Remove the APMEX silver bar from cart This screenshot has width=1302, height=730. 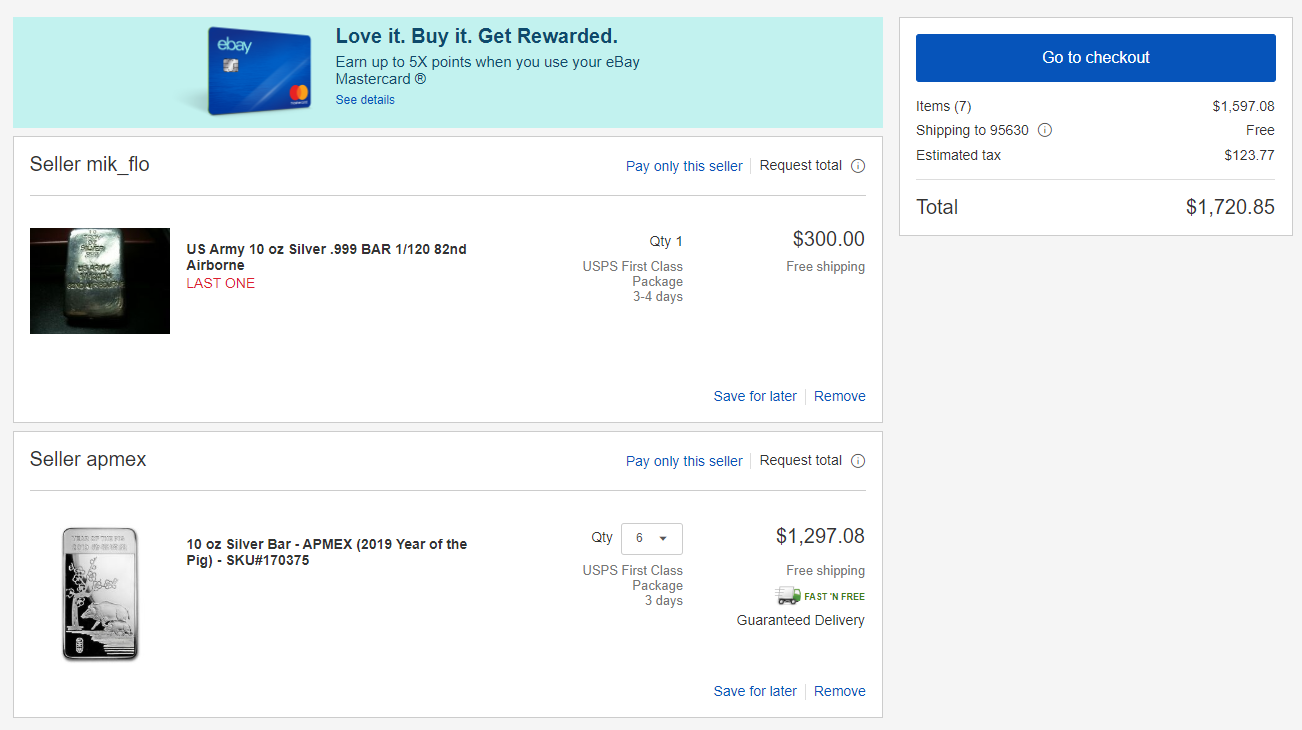840,691
